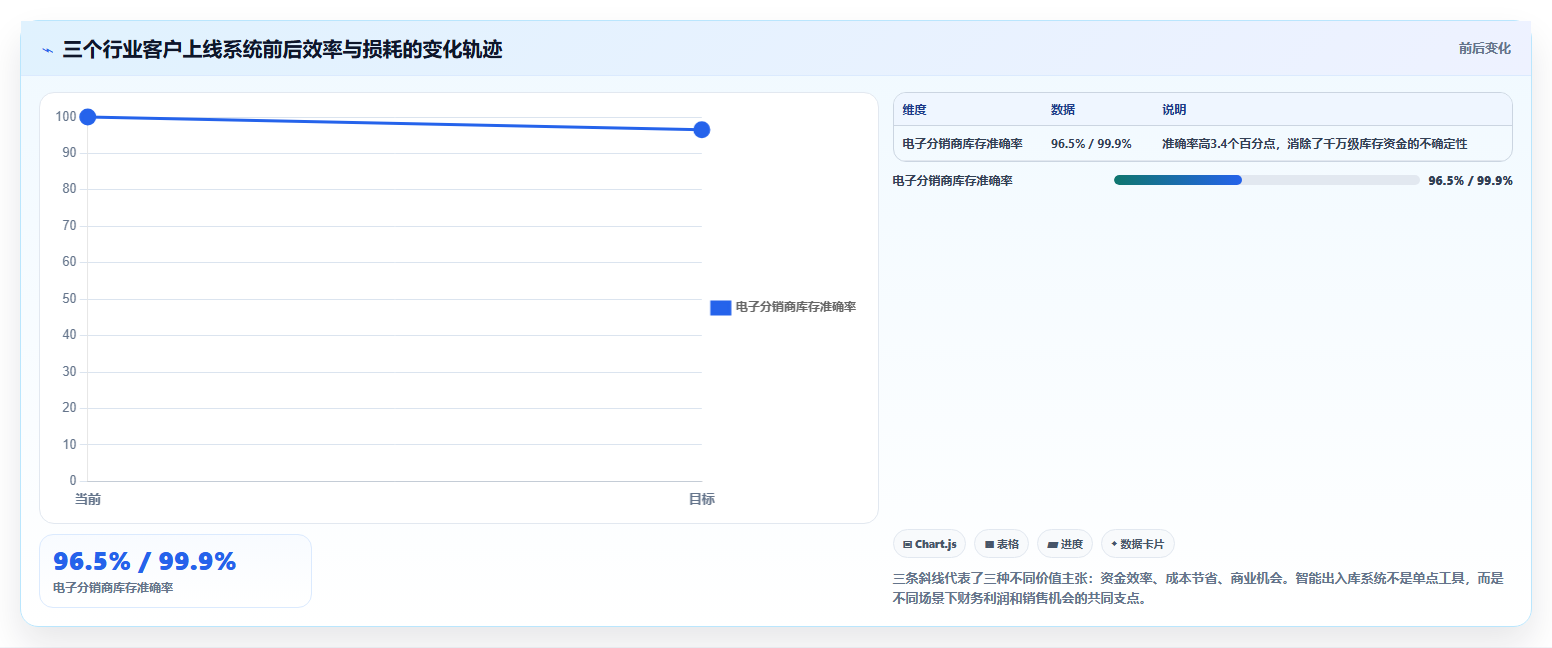
Task: Click the 说明 column header
Action: coord(1174,110)
